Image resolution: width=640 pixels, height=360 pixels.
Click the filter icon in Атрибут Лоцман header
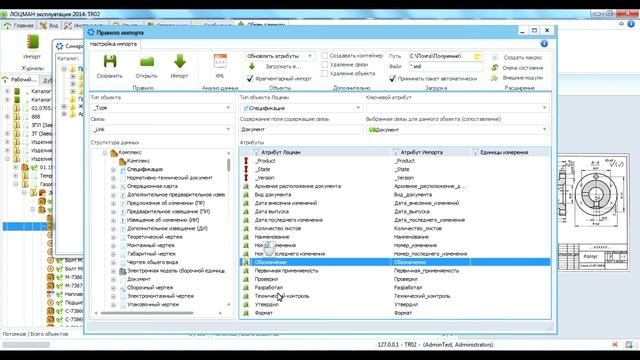256,152
